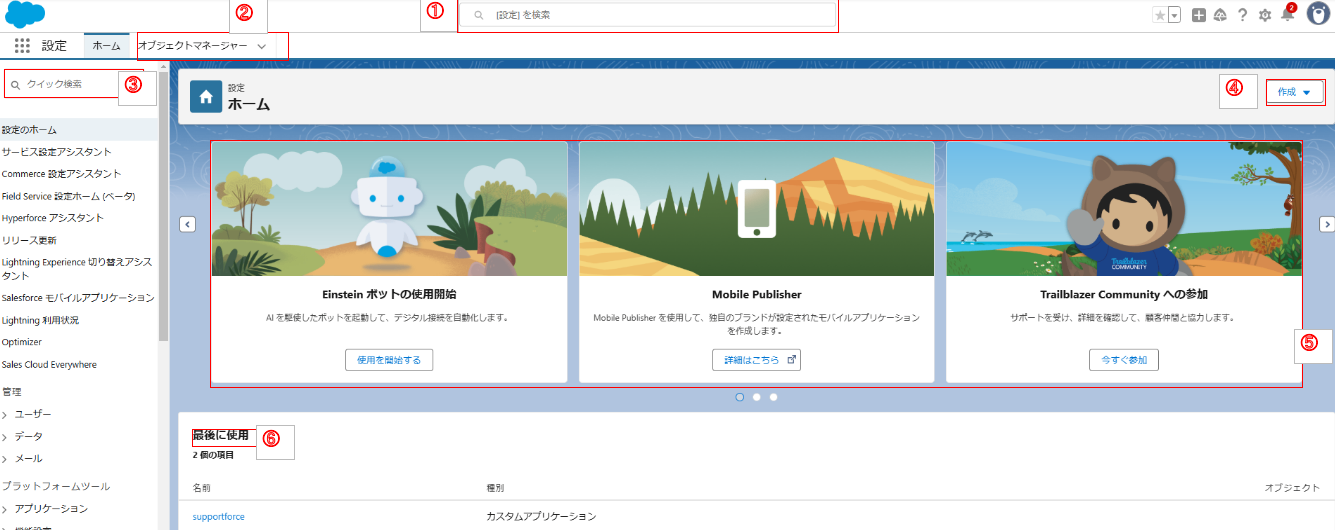This screenshot has height=530, width=1335.
Task: Click the 詳細はこちら button
Action: pos(756,360)
